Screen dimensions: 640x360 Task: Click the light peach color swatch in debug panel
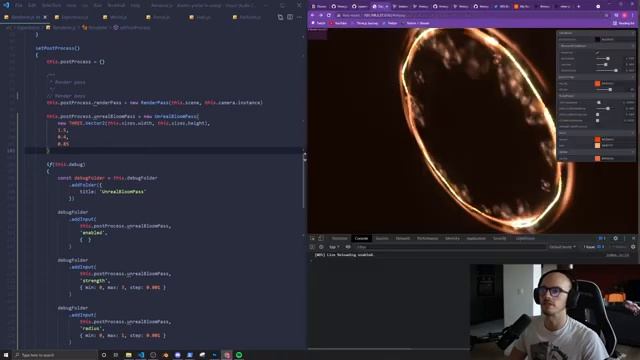pos(598,145)
